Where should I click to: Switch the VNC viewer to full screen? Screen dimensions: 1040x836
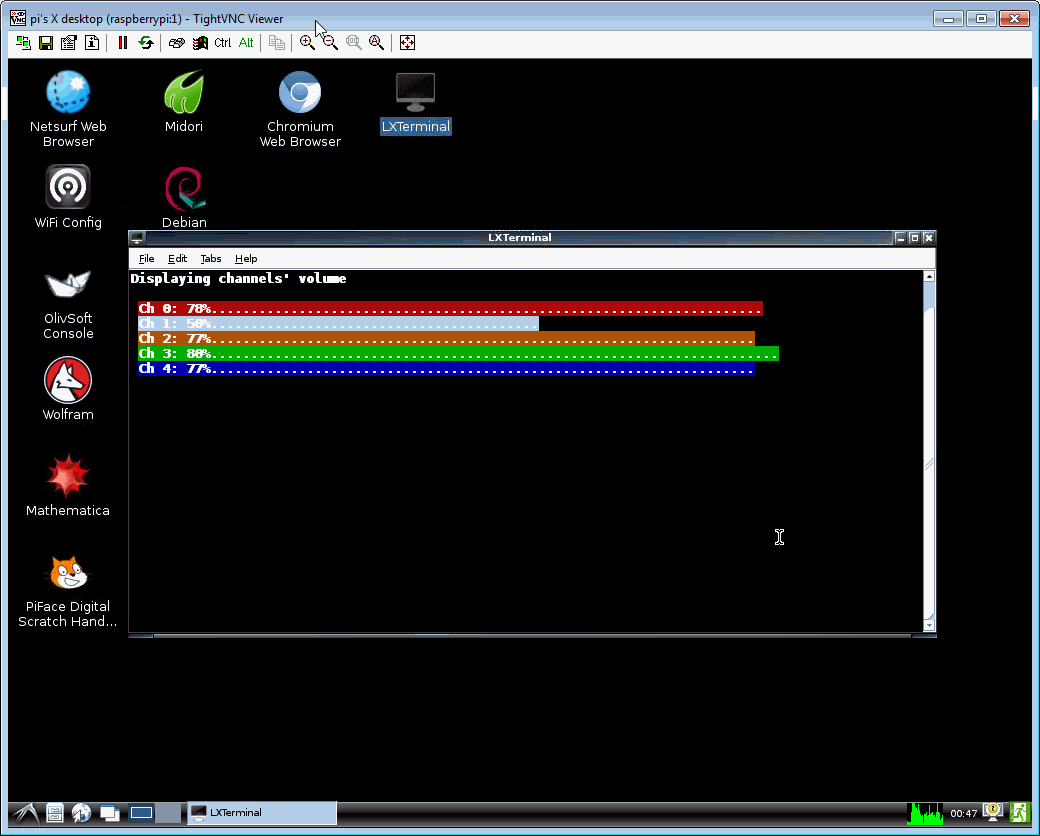pos(407,43)
